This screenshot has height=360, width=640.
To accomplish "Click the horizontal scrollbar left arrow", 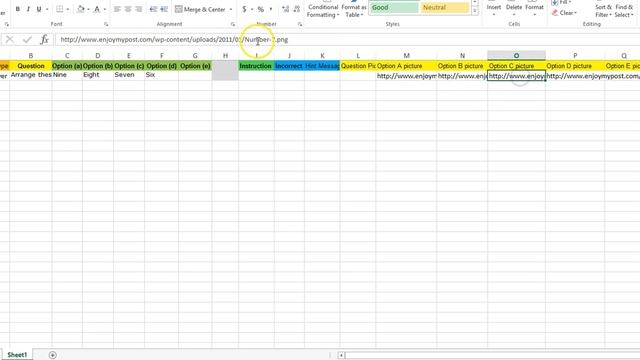I will pyautogui.click(x=341, y=355).
